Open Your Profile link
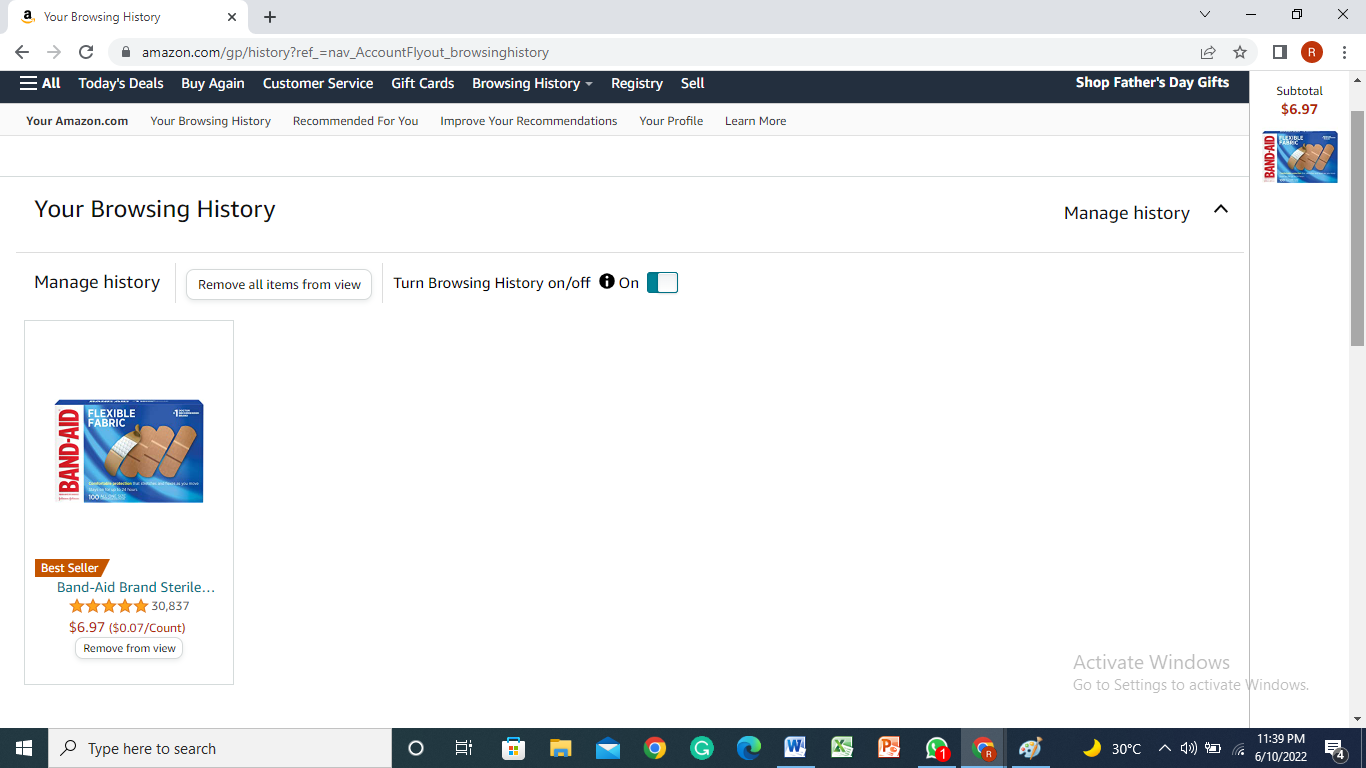 click(x=671, y=121)
